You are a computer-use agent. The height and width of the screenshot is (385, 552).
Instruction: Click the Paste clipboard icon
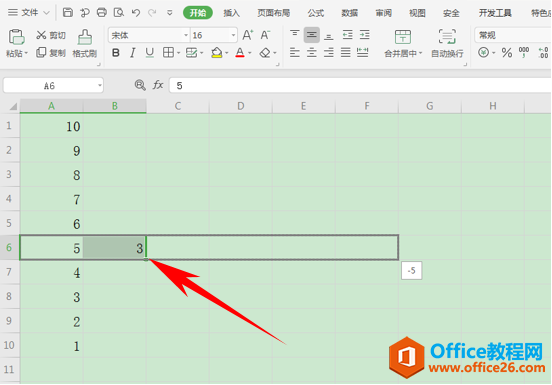16,37
